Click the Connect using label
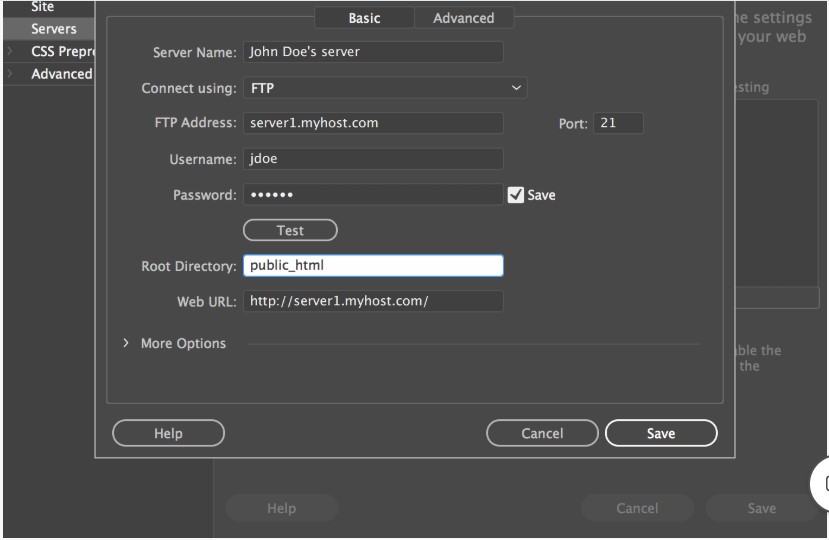The height and width of the screenshot is (540, 829). (x=189, y=88)
